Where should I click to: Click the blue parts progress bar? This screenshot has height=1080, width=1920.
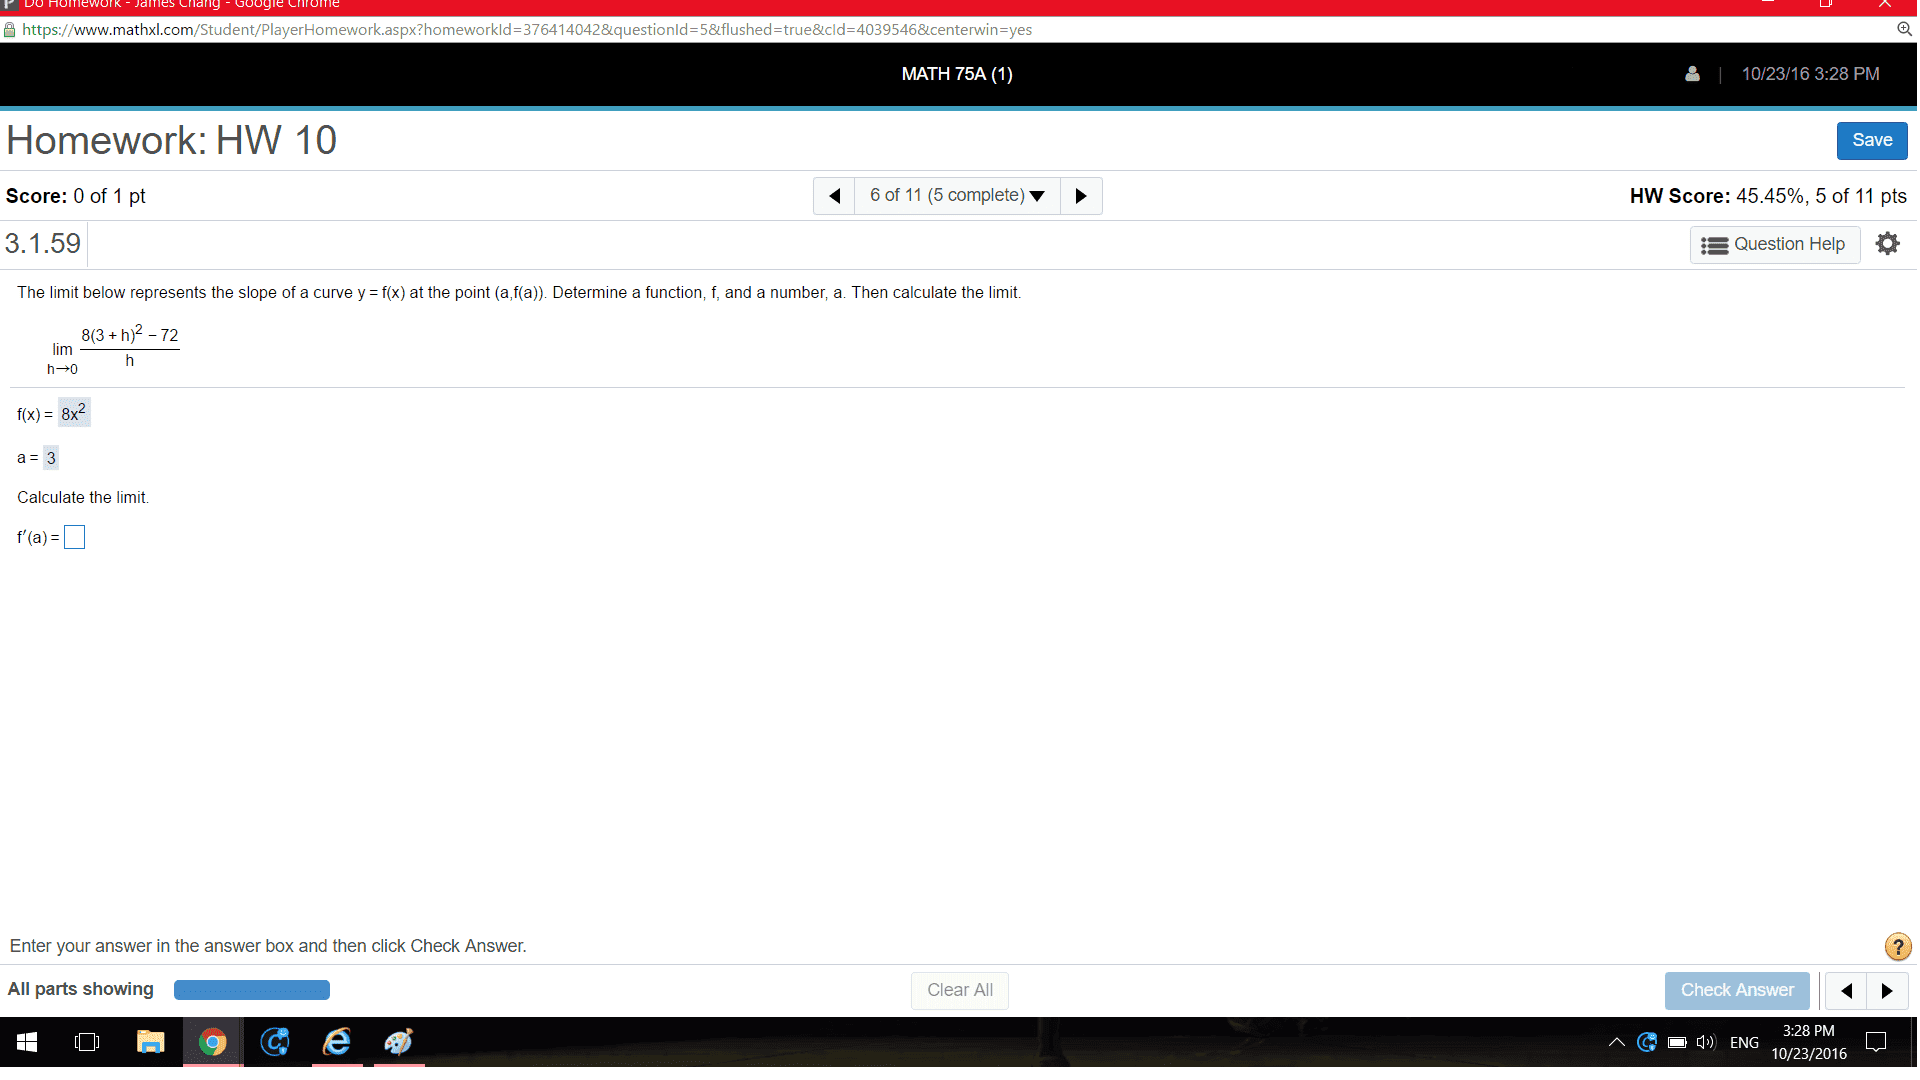(x=252, y=990)
